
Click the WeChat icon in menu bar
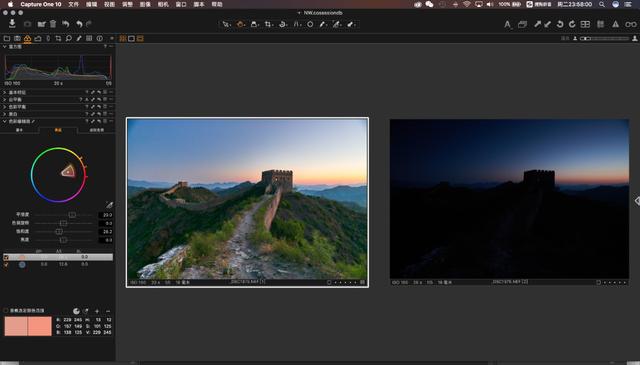pyautogui.click(x=429, y=4)
